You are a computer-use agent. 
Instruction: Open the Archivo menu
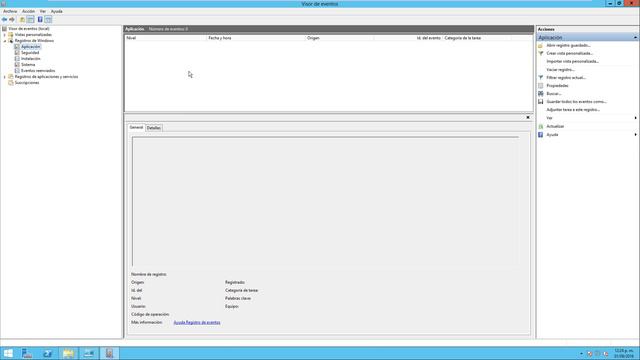click(10, 11)
